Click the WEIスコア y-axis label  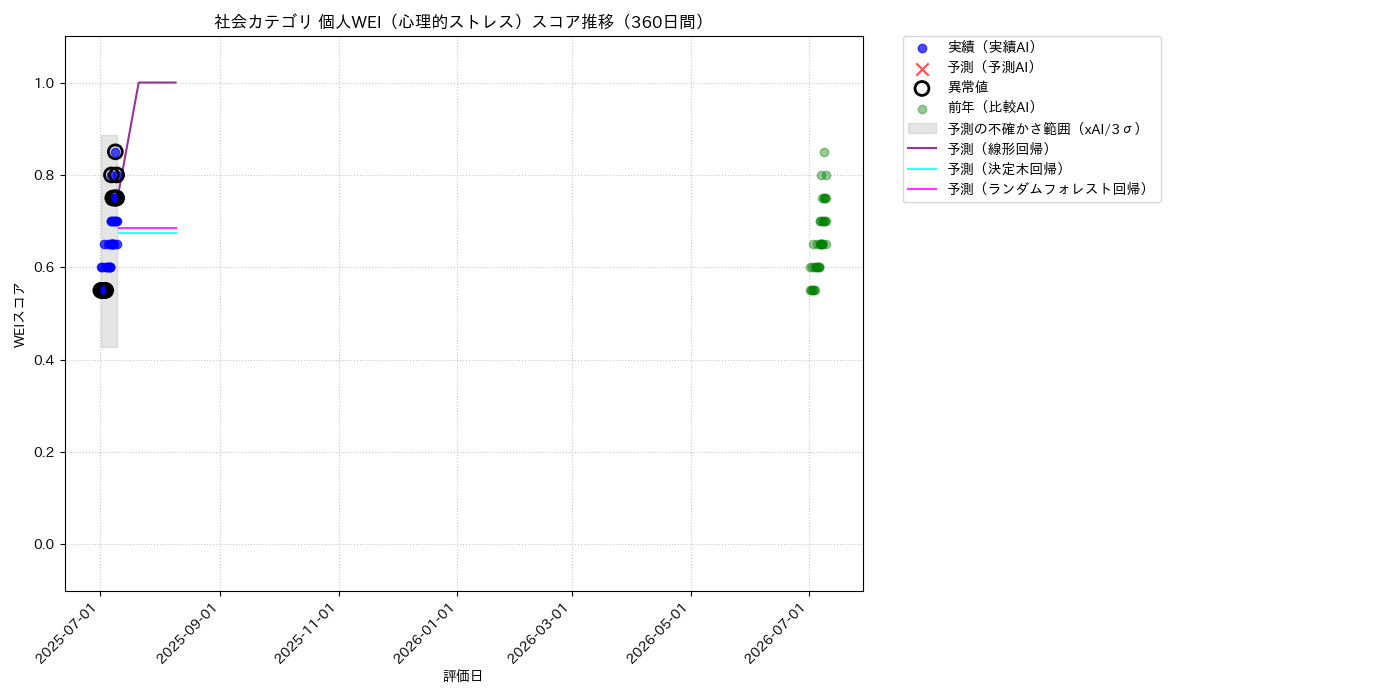point(20,315)
